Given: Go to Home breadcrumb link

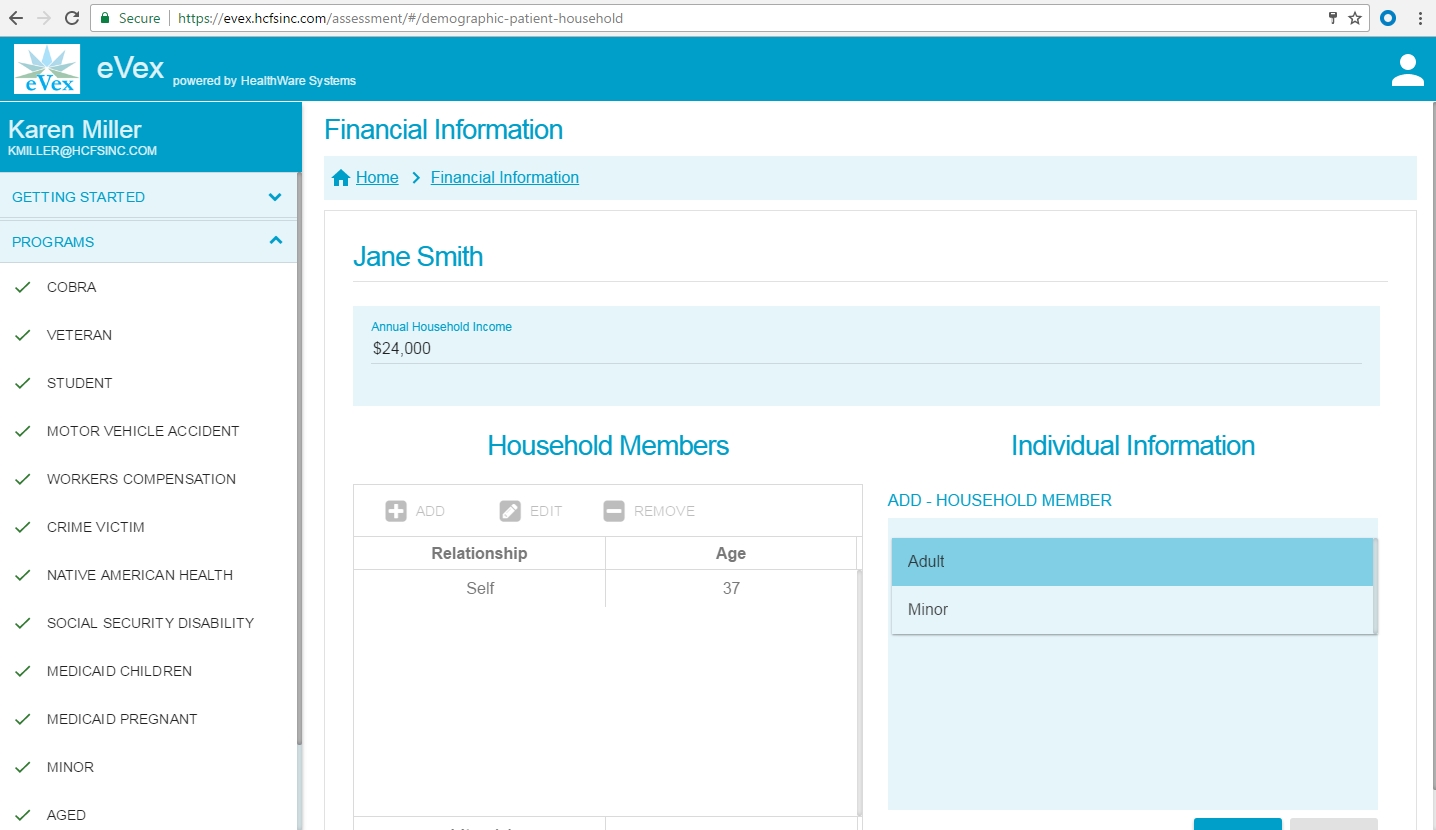Looking at the screenshot, I should point(377,178).
